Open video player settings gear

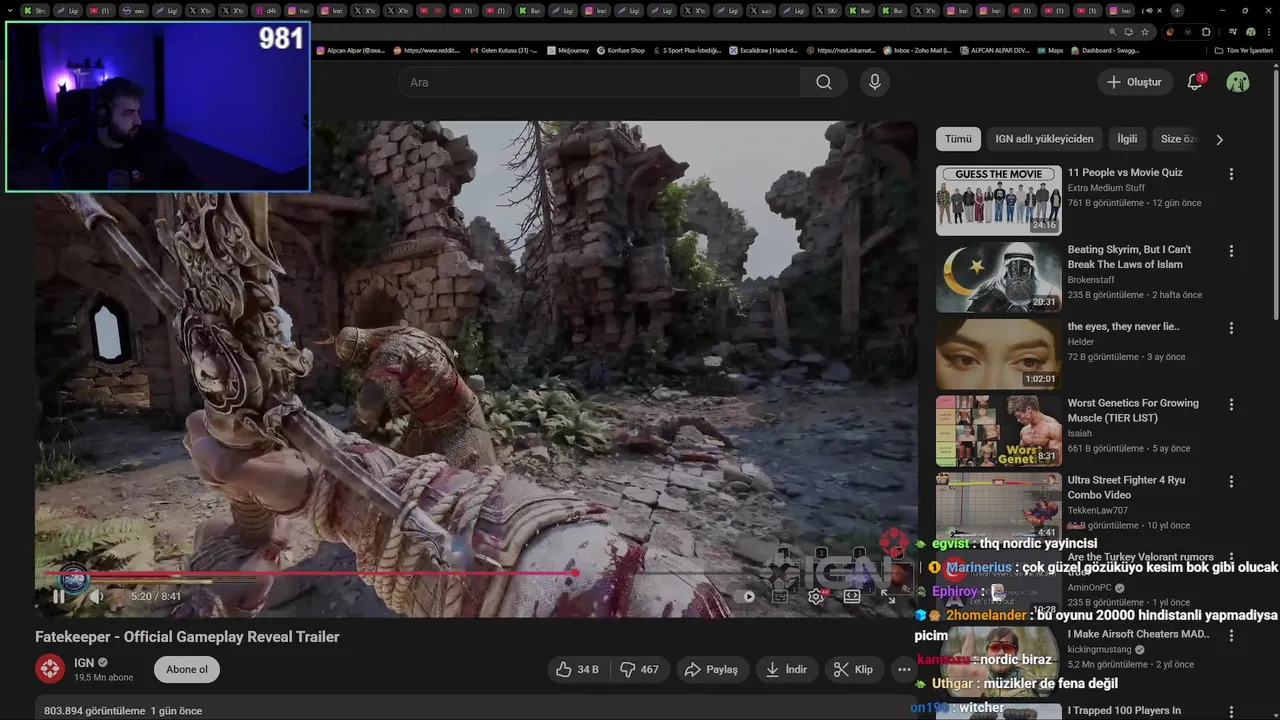816,596
